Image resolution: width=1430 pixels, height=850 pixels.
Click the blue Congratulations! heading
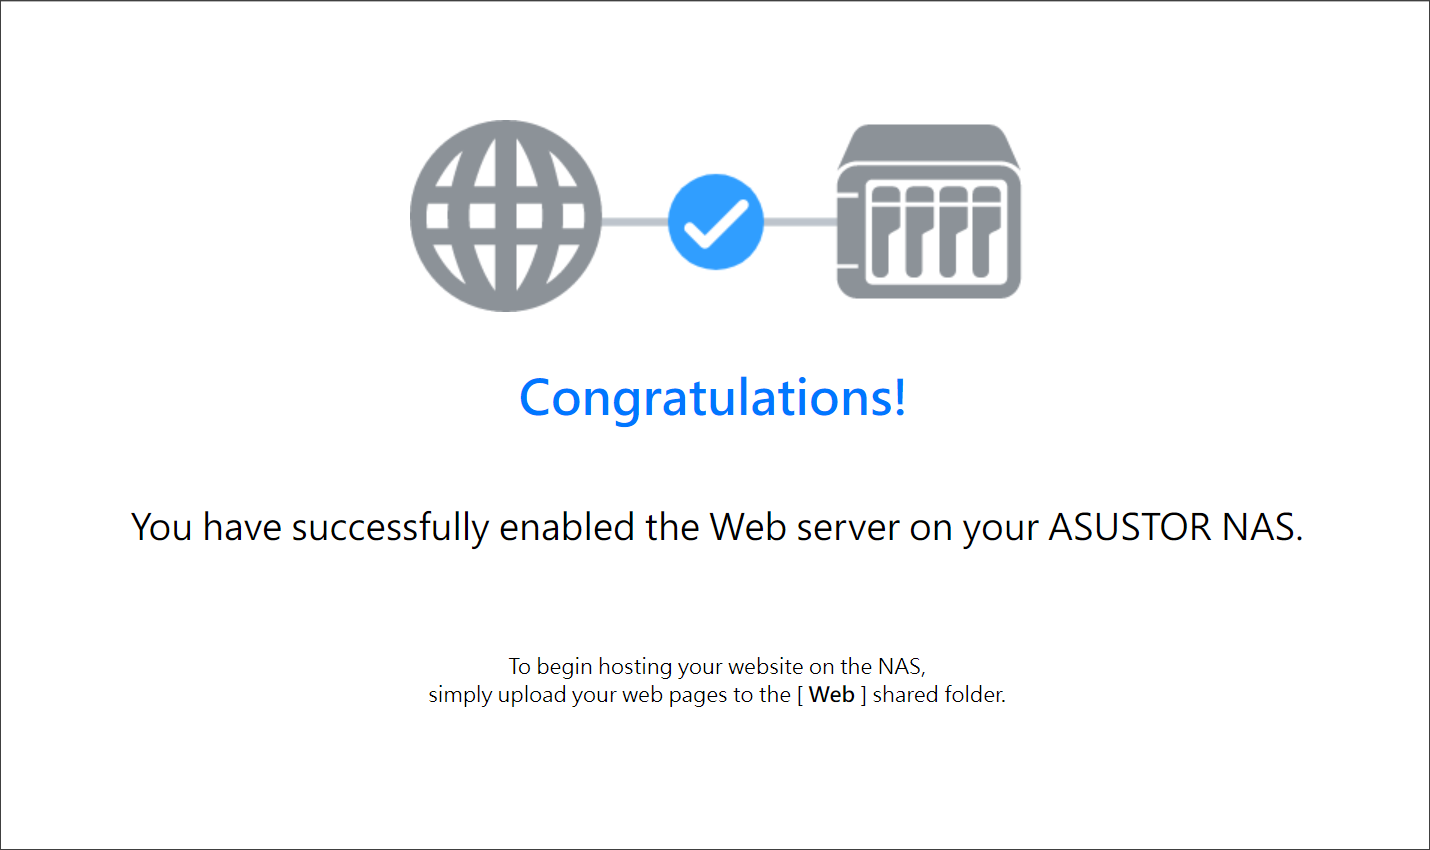pyautogui.click(x=713, y=398)
